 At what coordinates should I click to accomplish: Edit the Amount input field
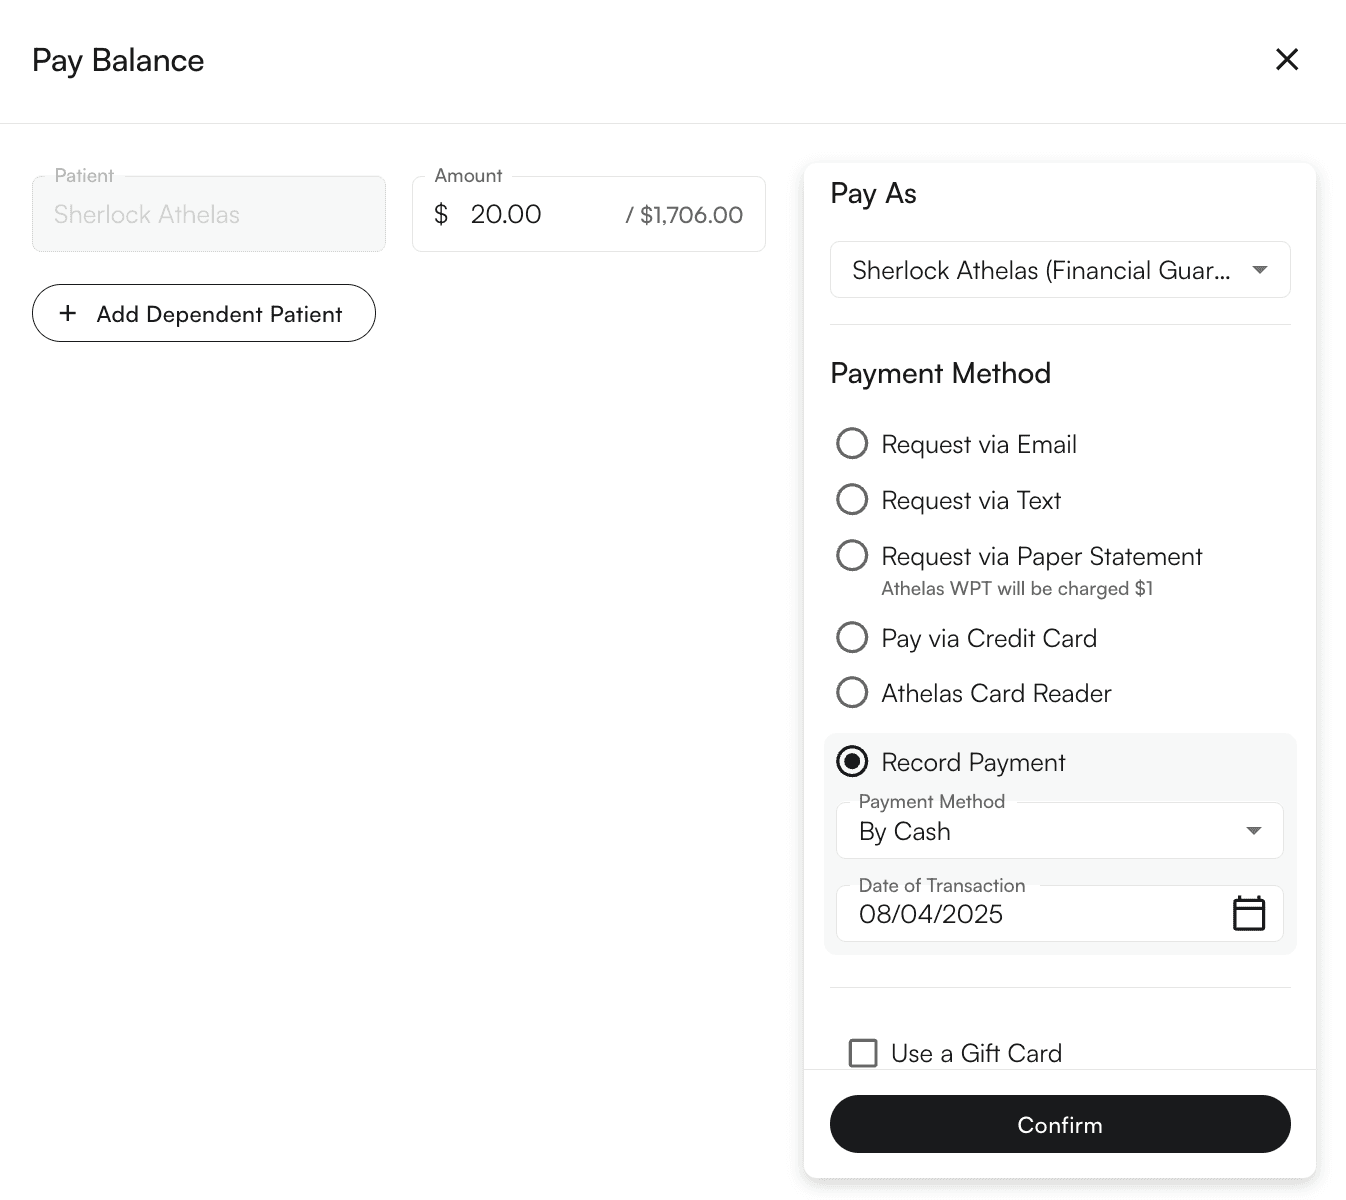coord(530,214)
